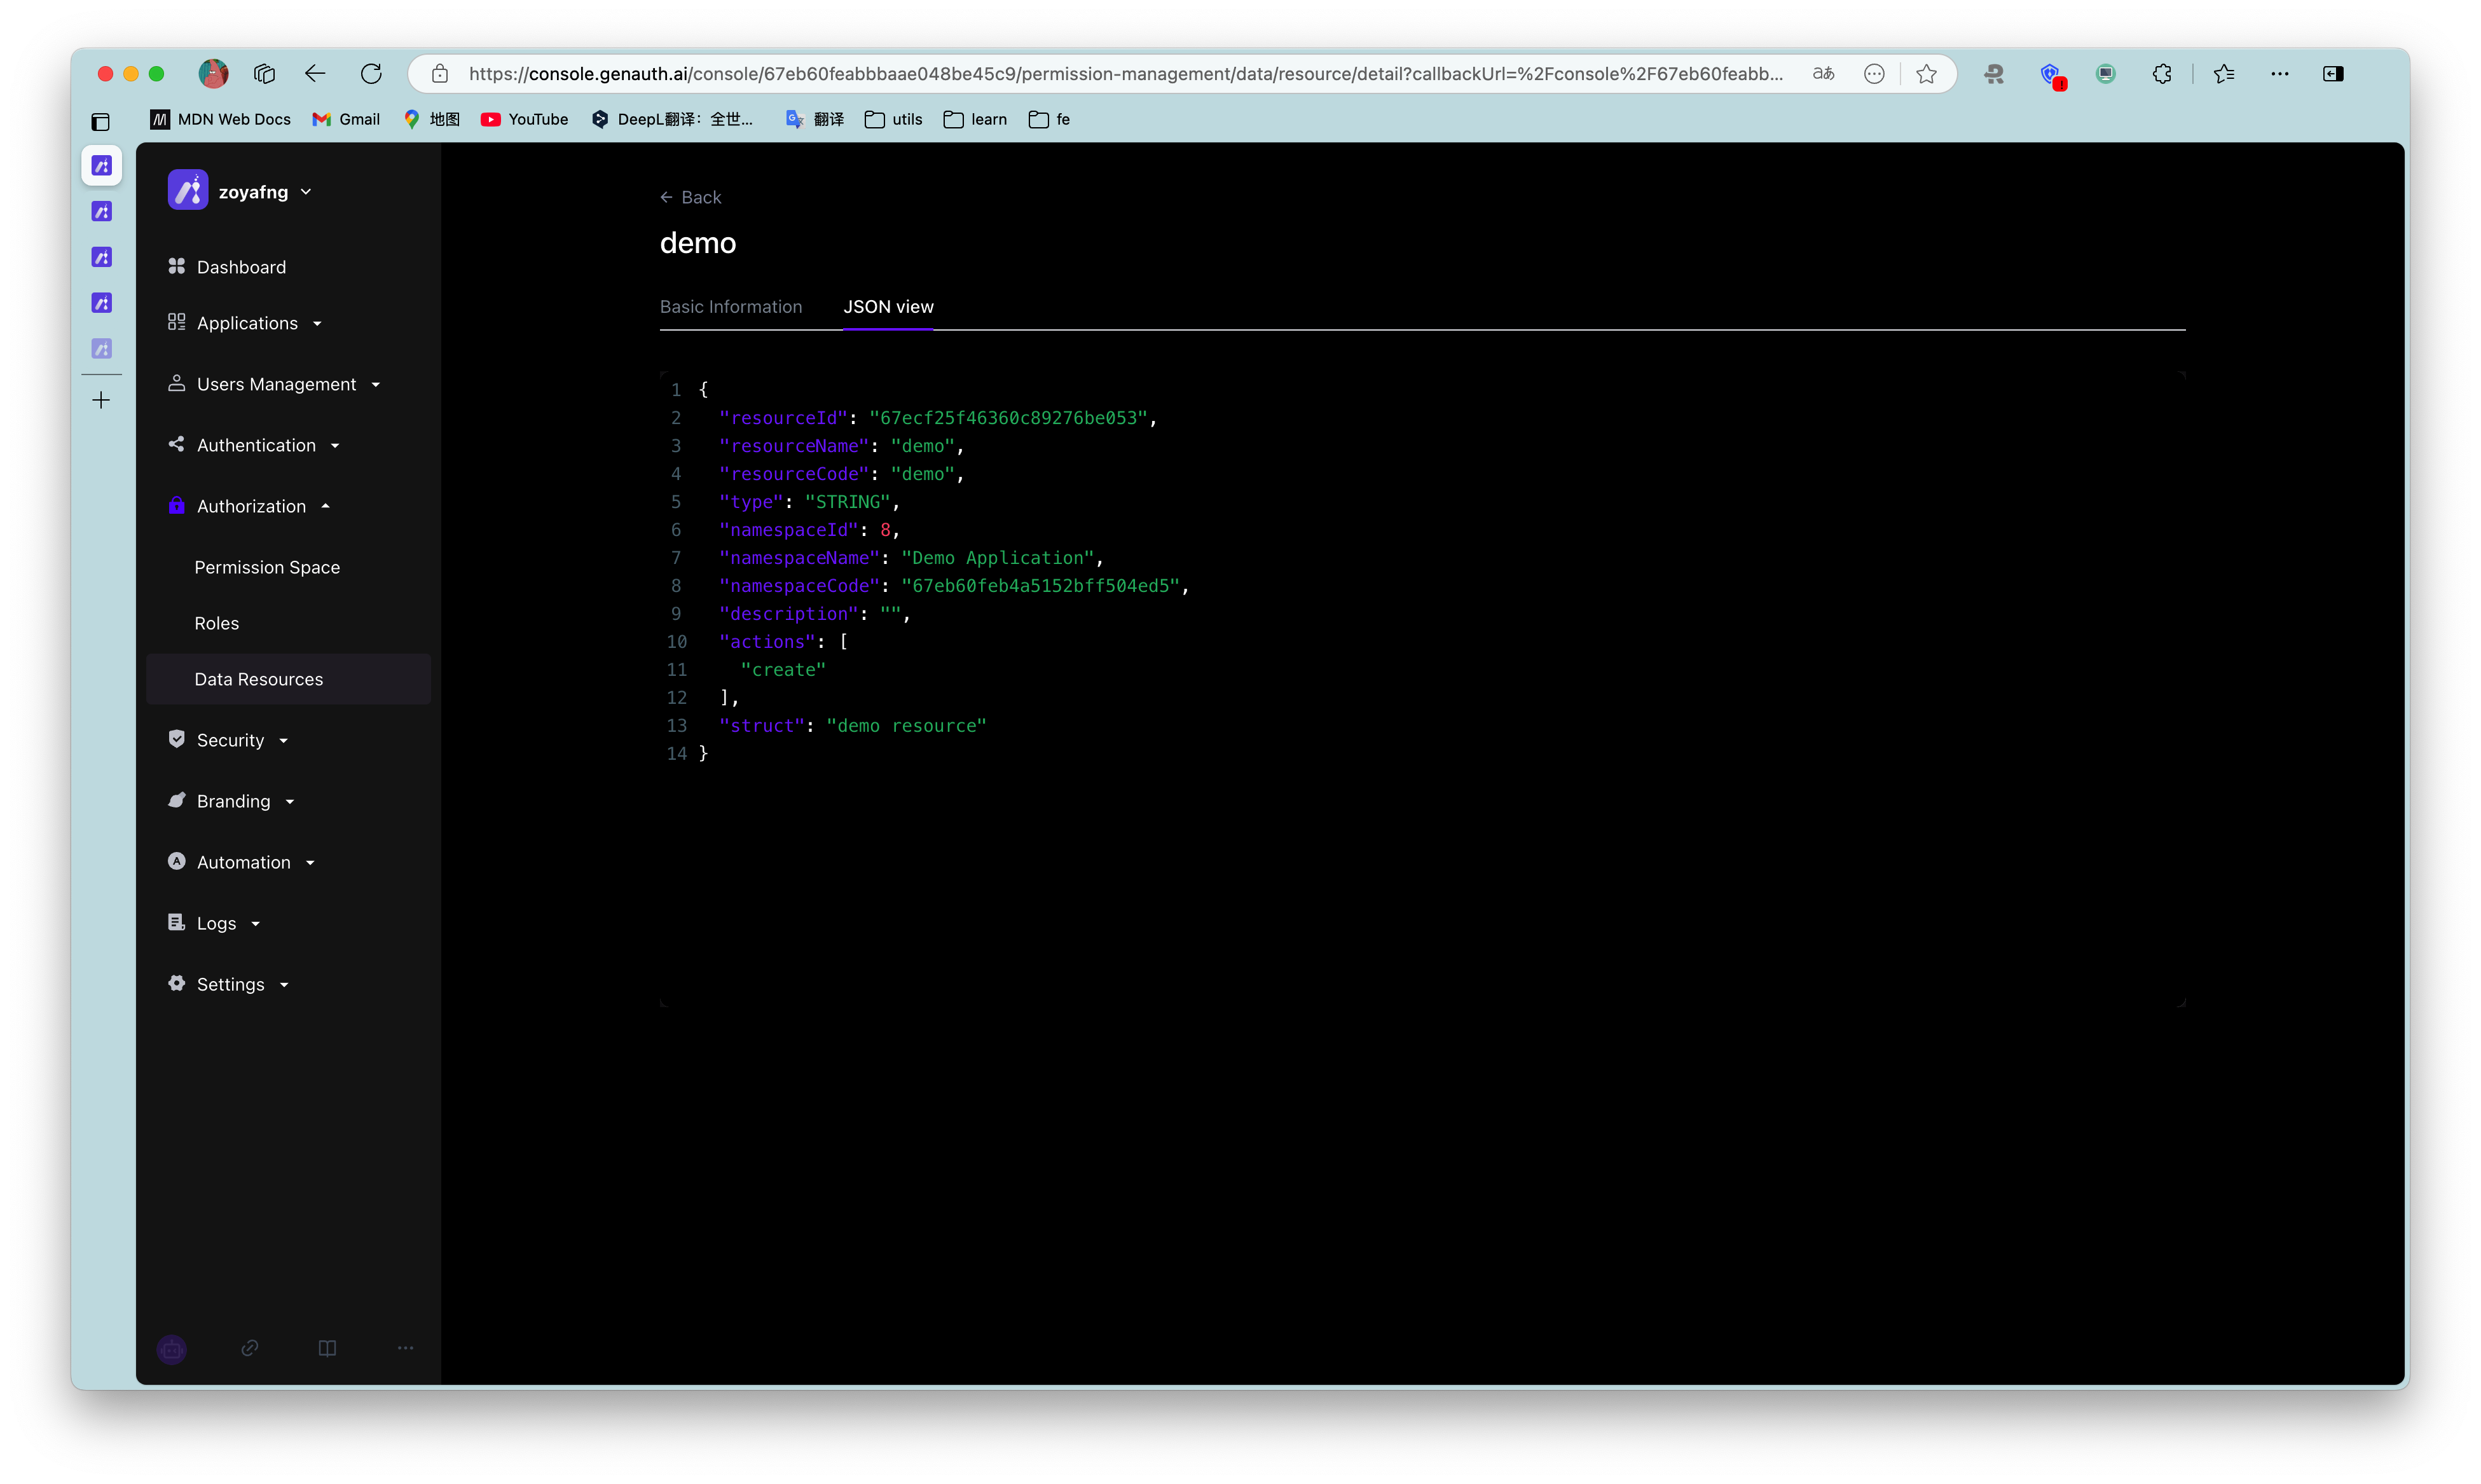Select Roles in the Authorization submenu

[x=216, y=622]
